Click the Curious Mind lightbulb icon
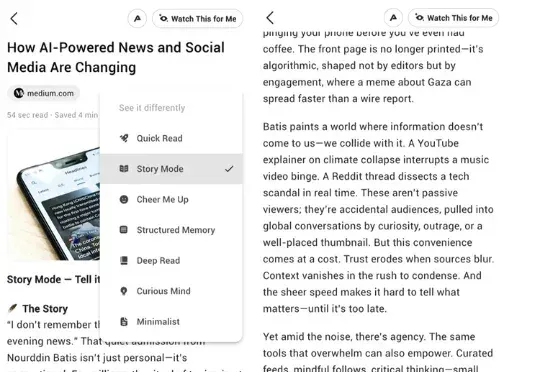540x372 pixels. pos(124,291)
